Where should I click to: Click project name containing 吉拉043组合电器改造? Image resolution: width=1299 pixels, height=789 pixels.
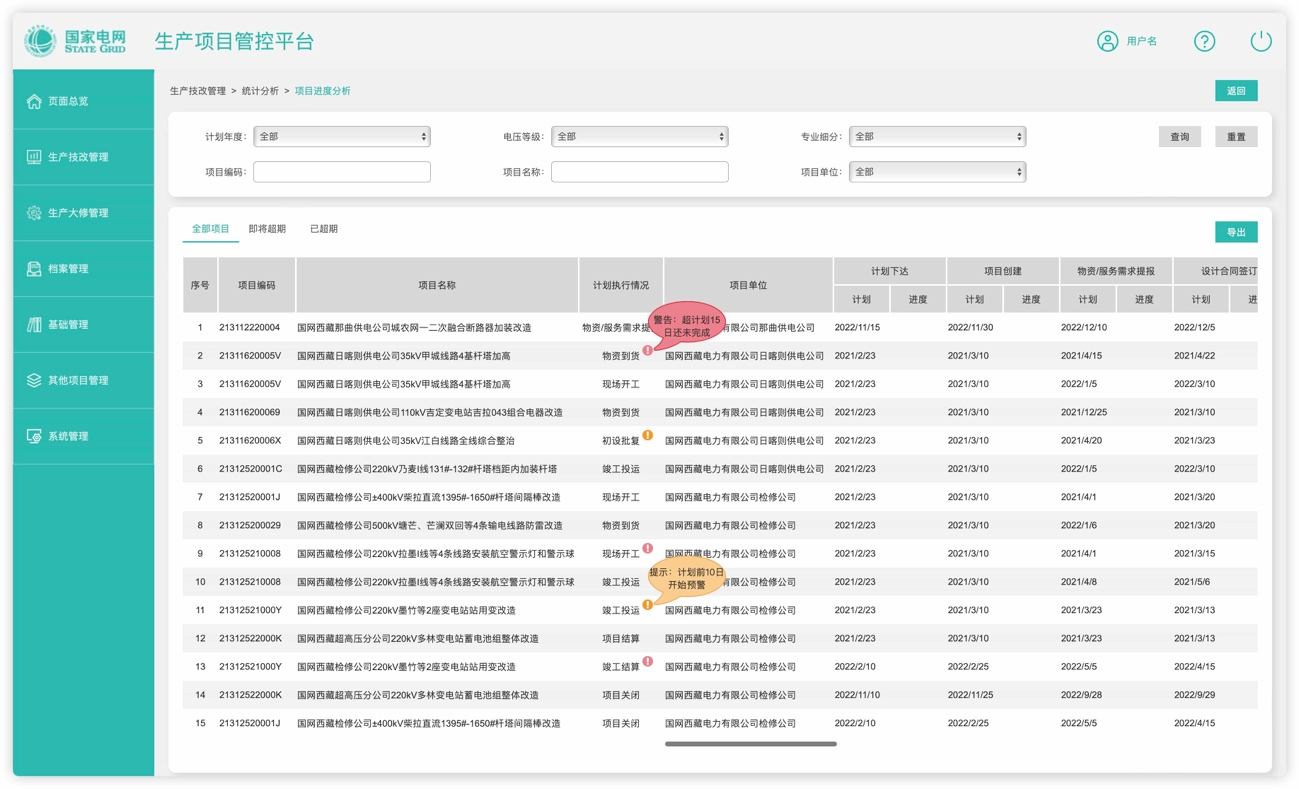[430, 413]
